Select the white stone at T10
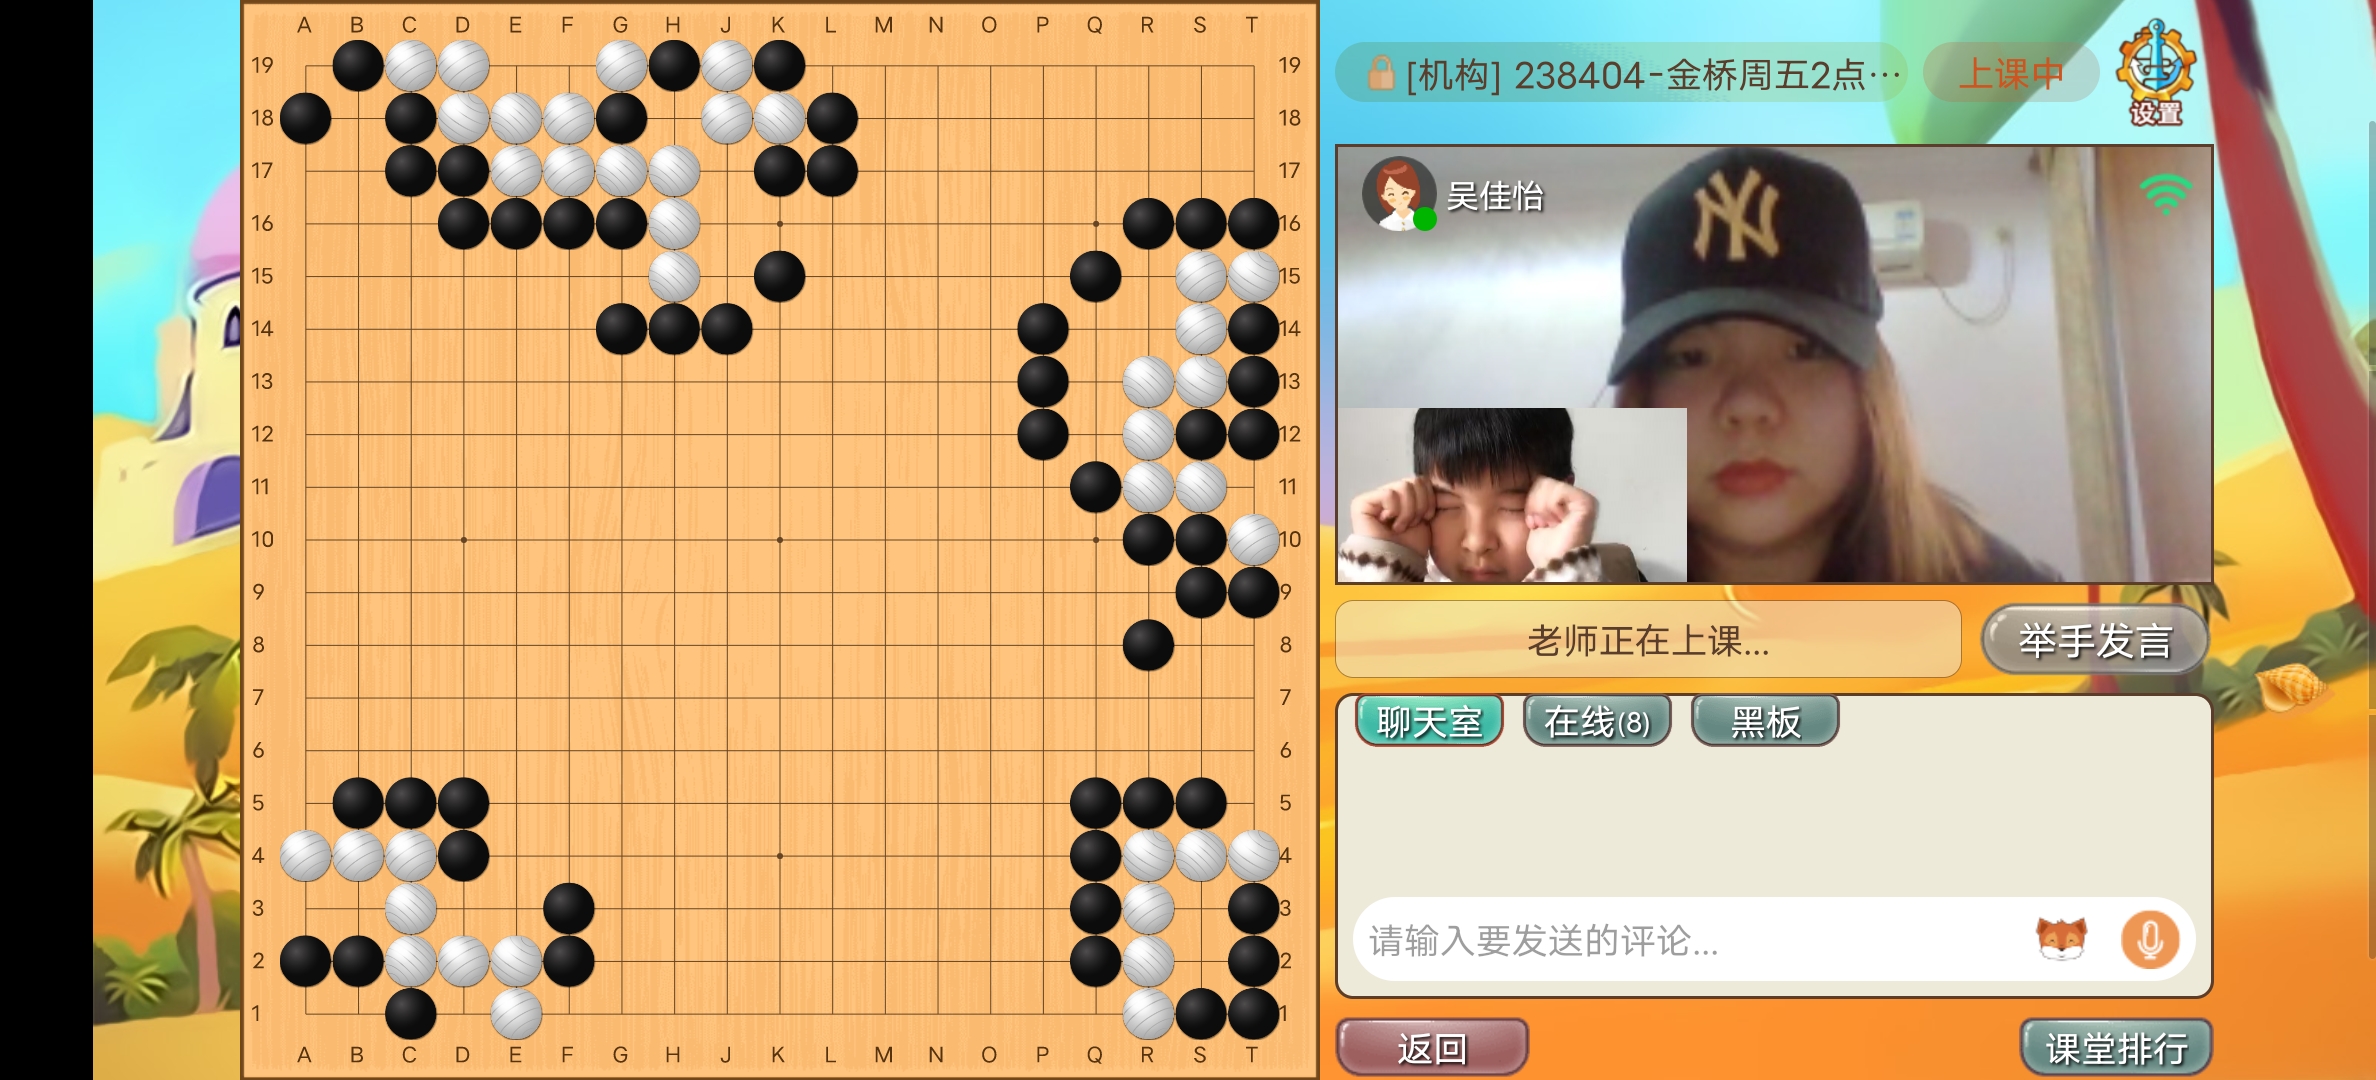 tap(1253, 540)
